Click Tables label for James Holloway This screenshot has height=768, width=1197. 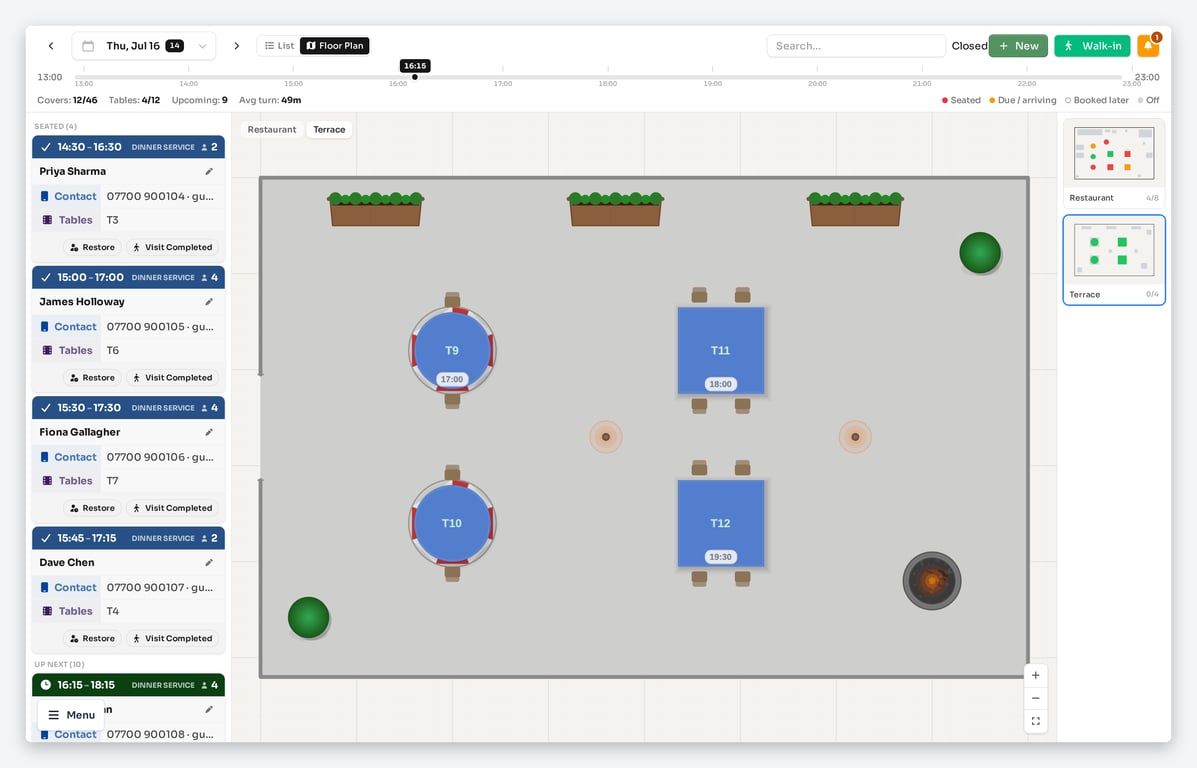[68, 350]
